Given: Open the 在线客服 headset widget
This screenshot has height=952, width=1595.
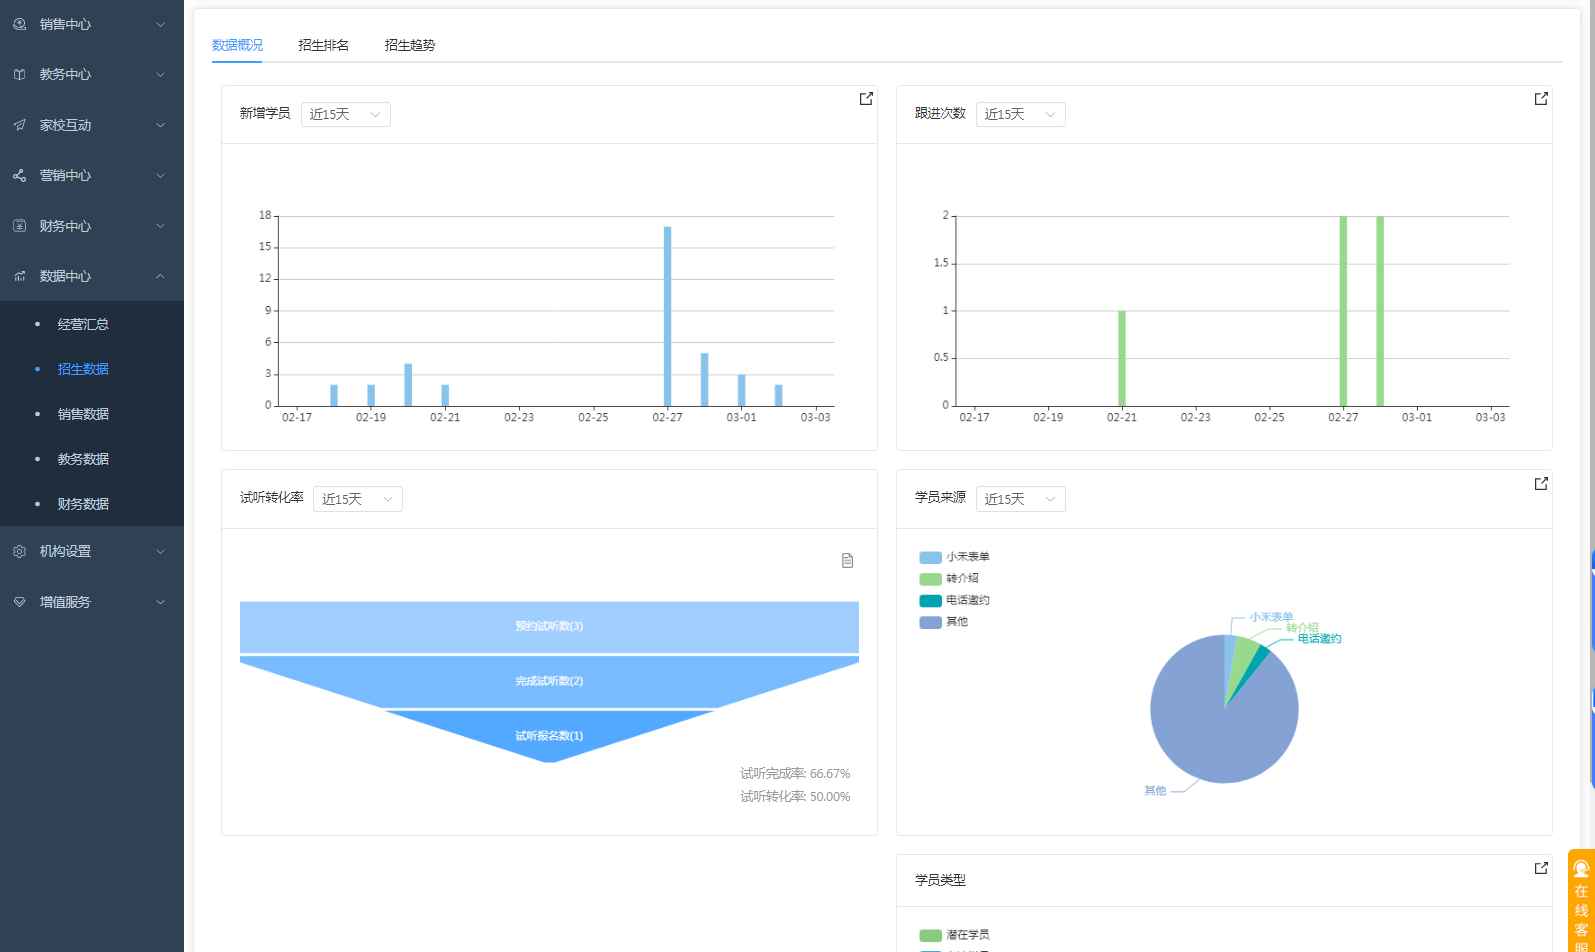Looking at the screenshot, I should (x=1581, y=900).
